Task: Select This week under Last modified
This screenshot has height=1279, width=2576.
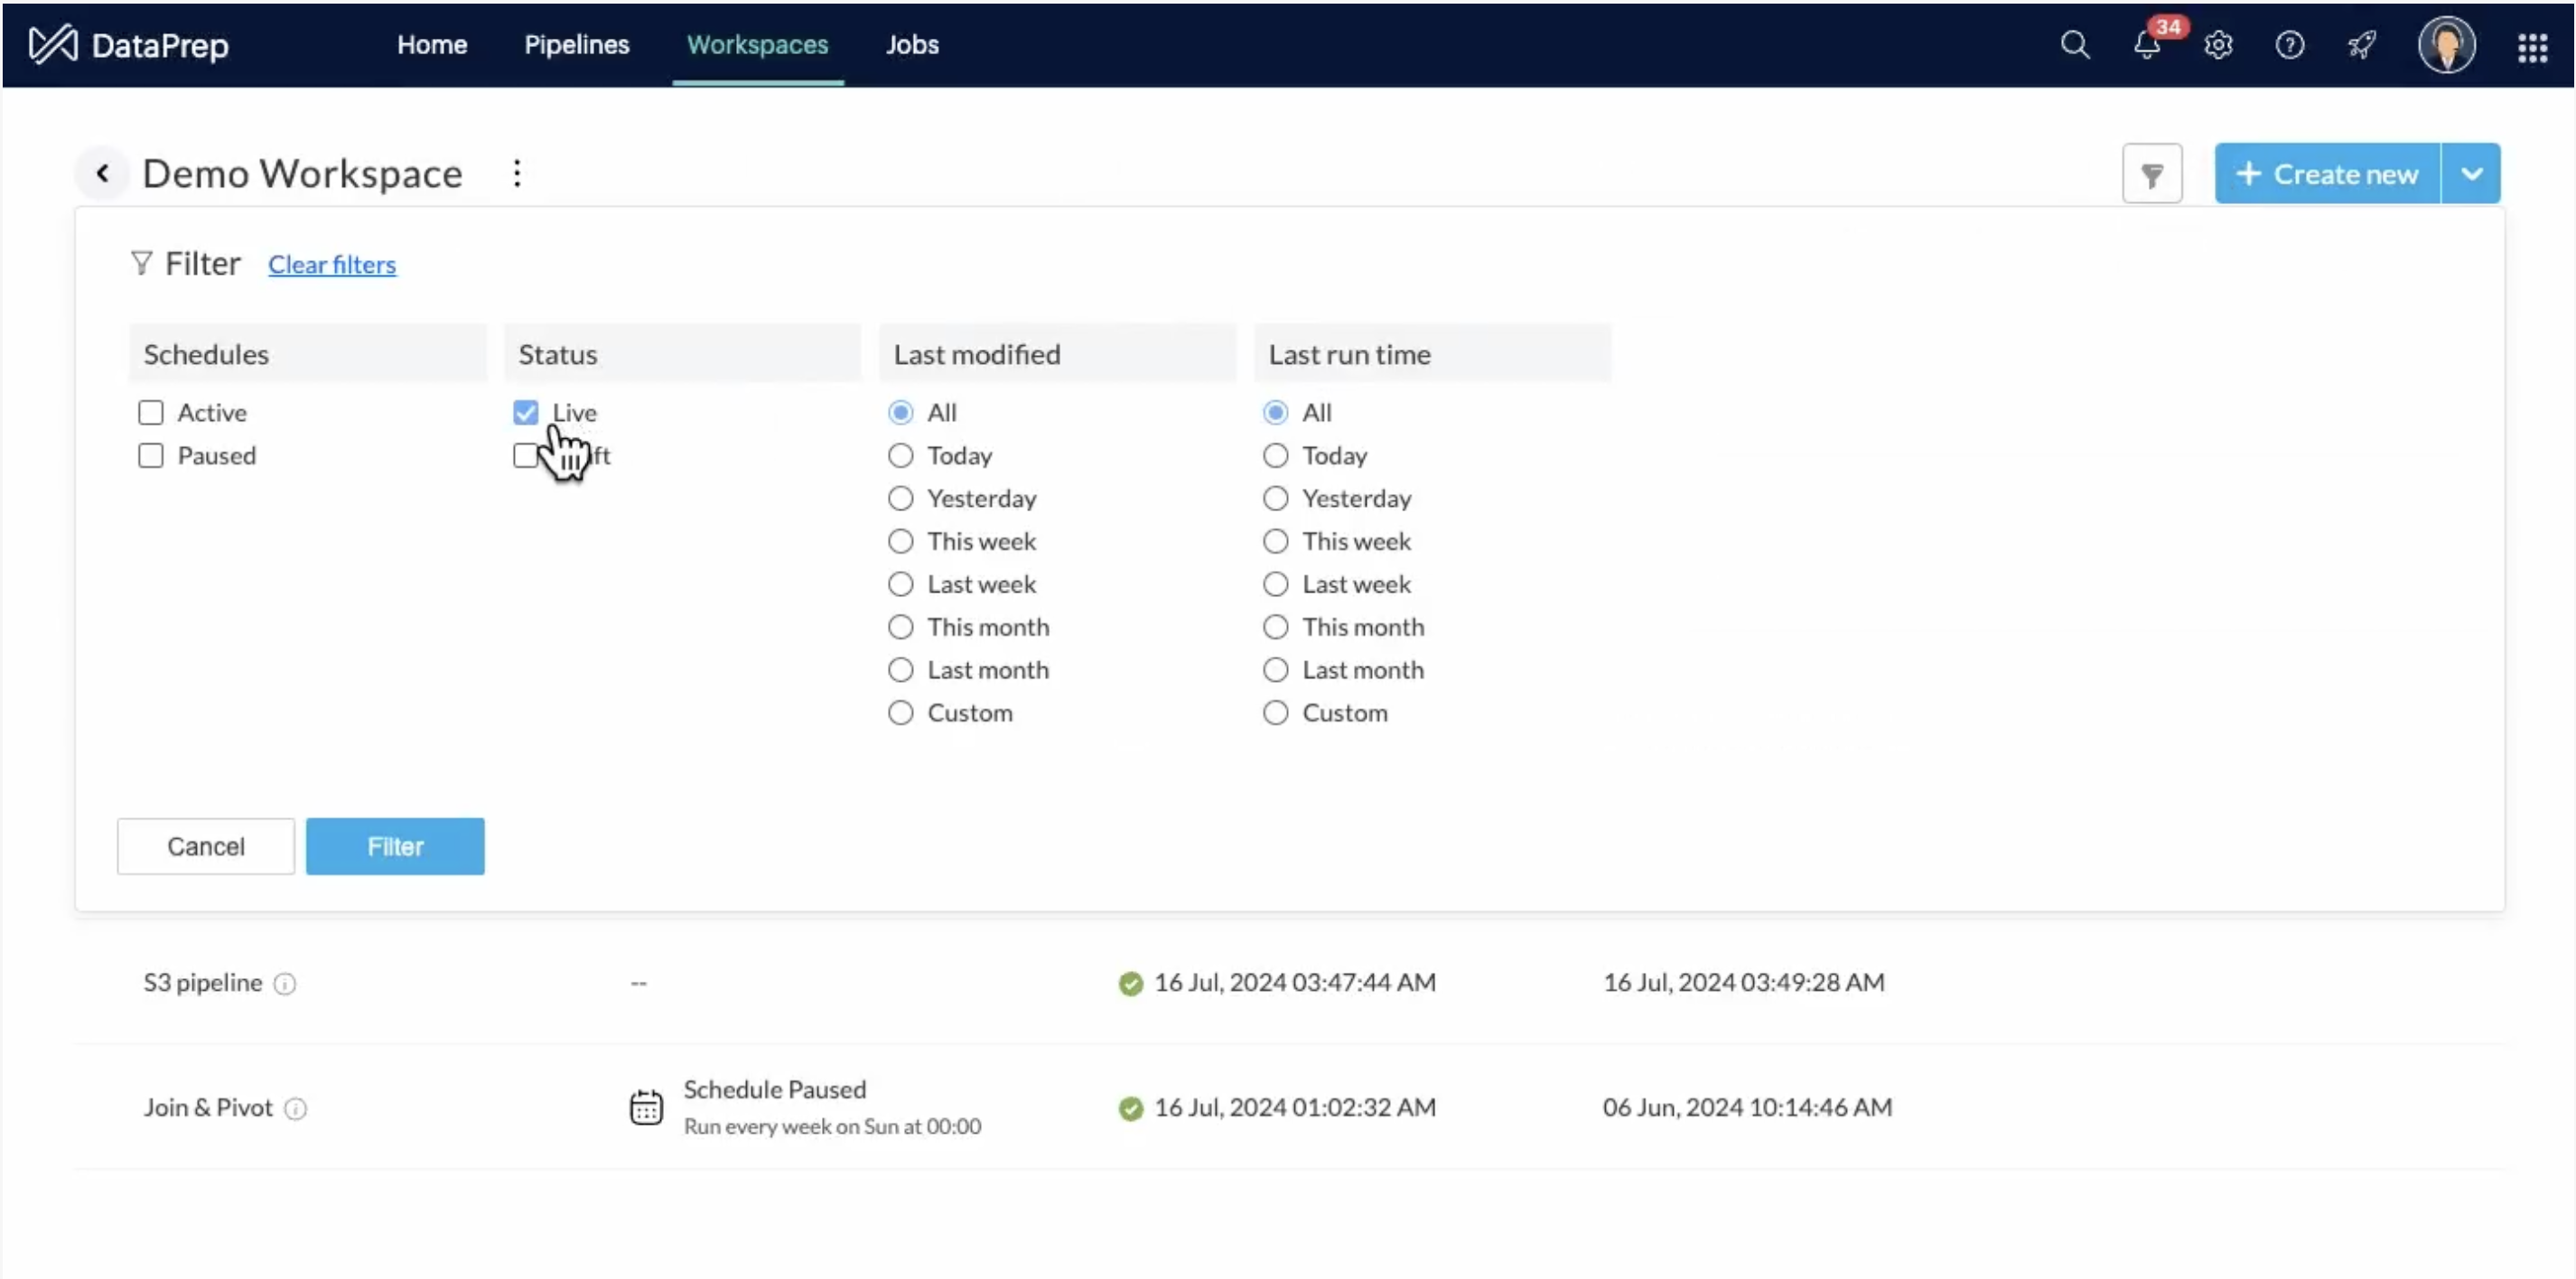Action: click(x=901, y=541)
